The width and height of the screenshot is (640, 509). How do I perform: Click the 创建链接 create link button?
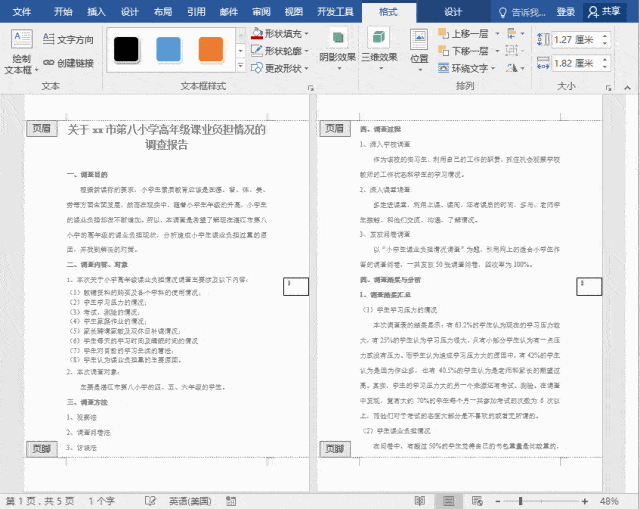tap(68, 63)
